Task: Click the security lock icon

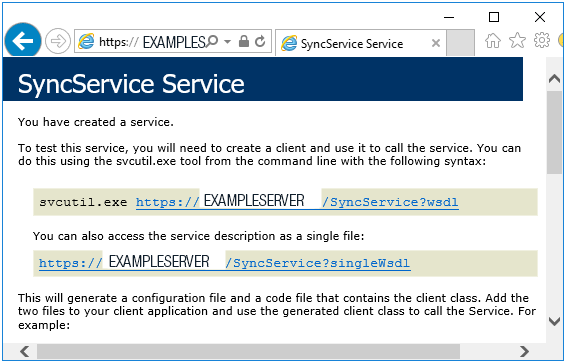Action: pyautogui.click(x=244, y=41)
